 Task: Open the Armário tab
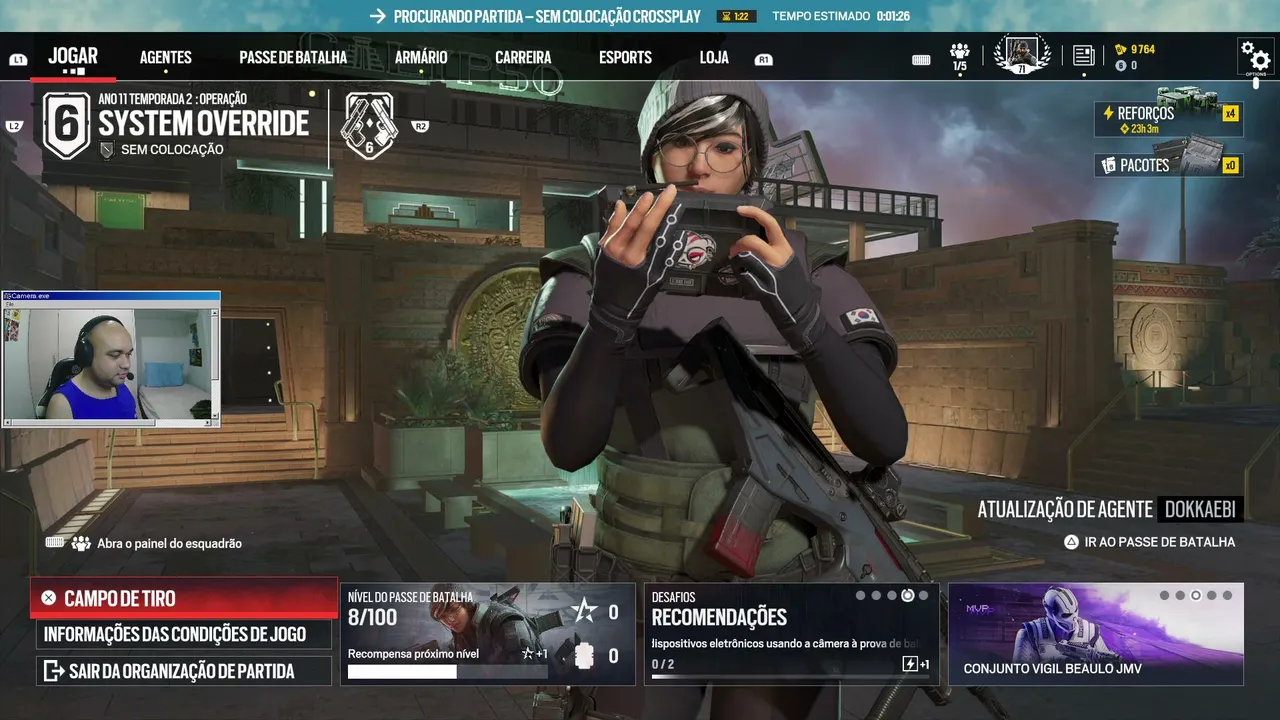pos(421,57)
